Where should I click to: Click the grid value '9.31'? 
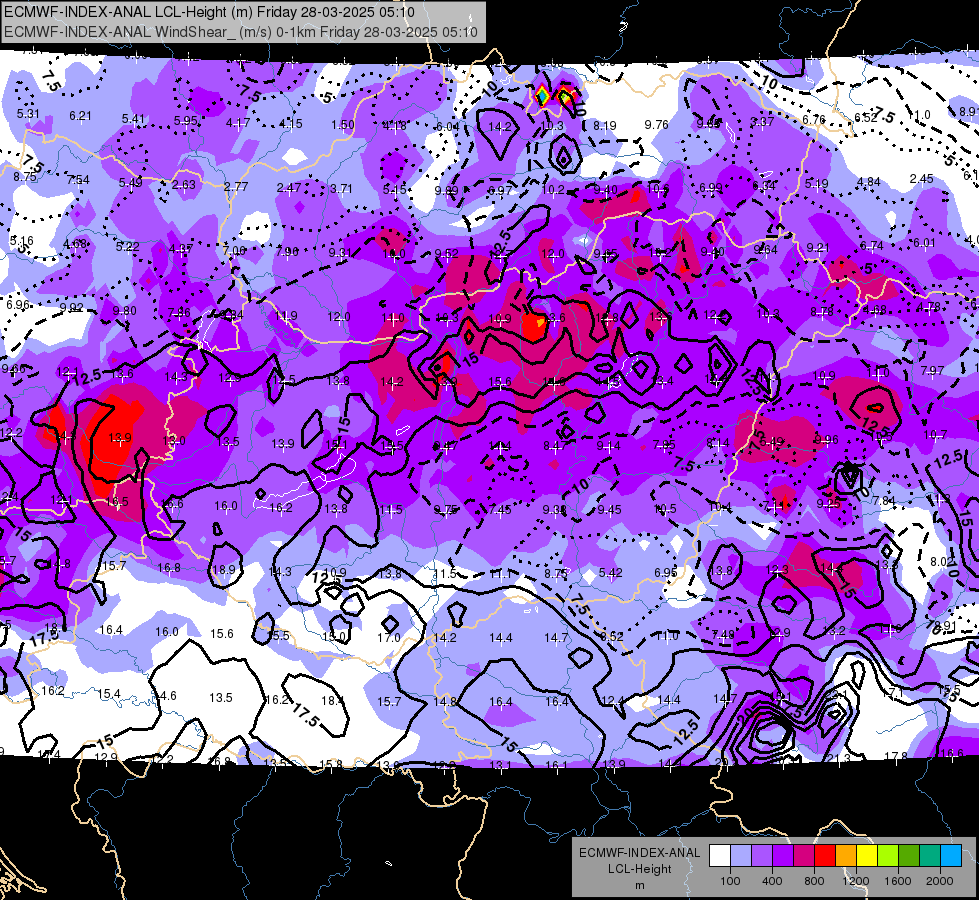click(x=340, y=252)
